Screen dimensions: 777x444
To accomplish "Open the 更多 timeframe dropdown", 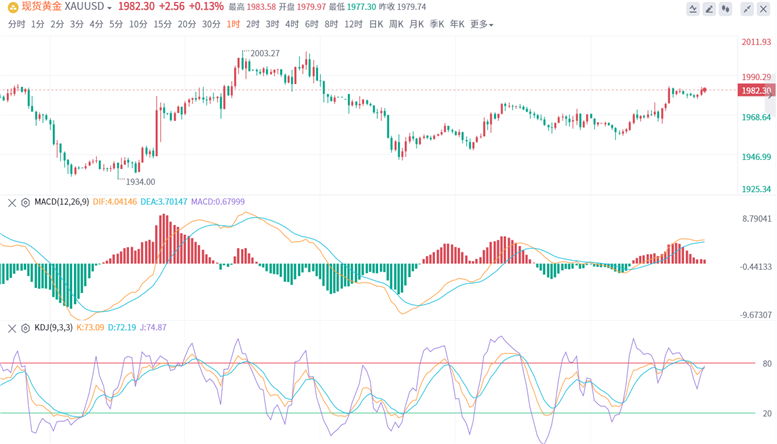I will coord(482,24).
